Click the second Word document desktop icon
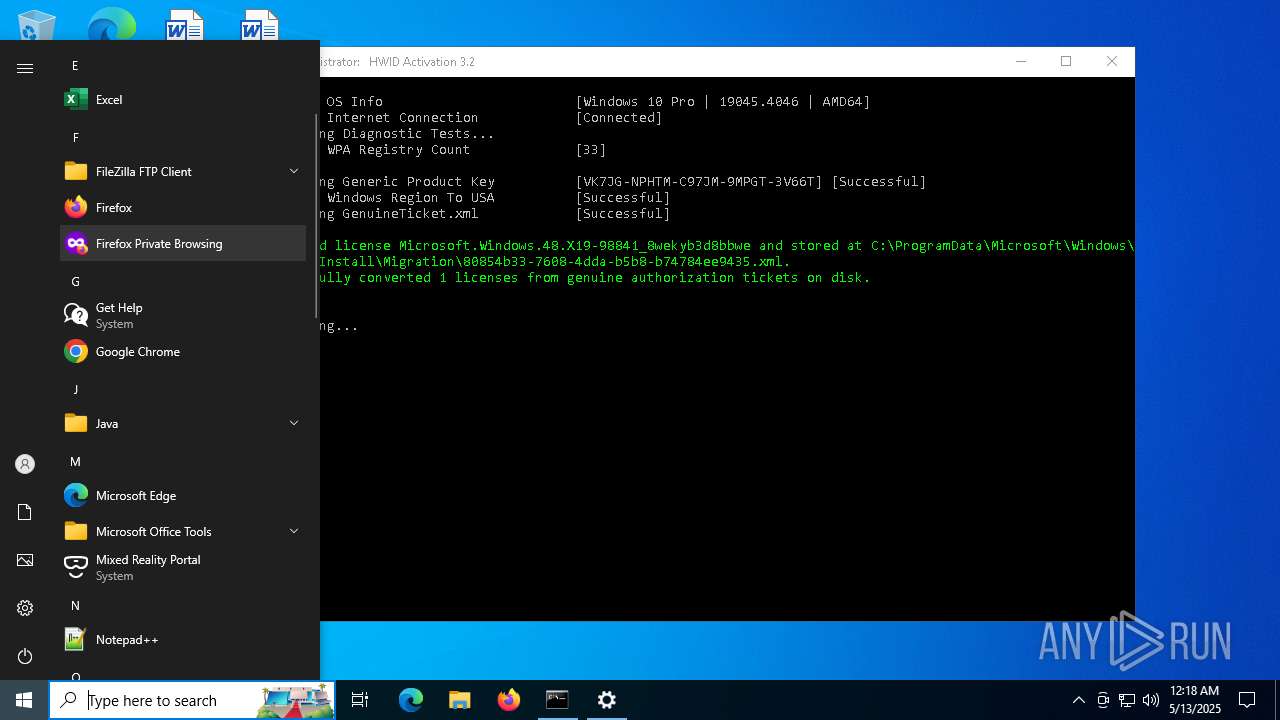 259,24
